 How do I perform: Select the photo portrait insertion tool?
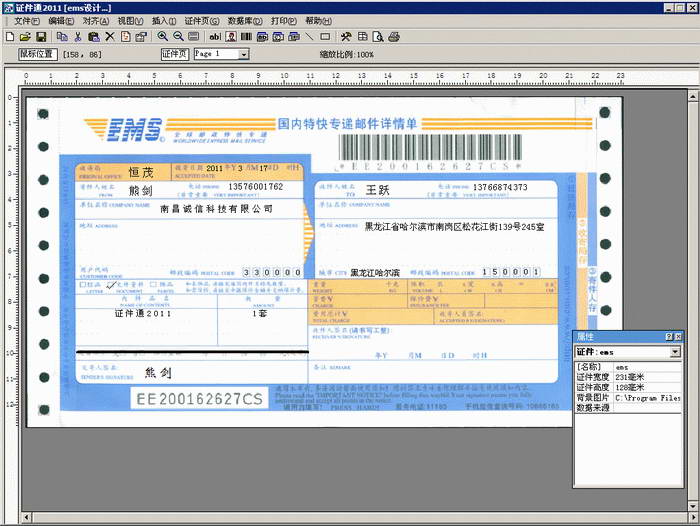[x=231, y=37]
